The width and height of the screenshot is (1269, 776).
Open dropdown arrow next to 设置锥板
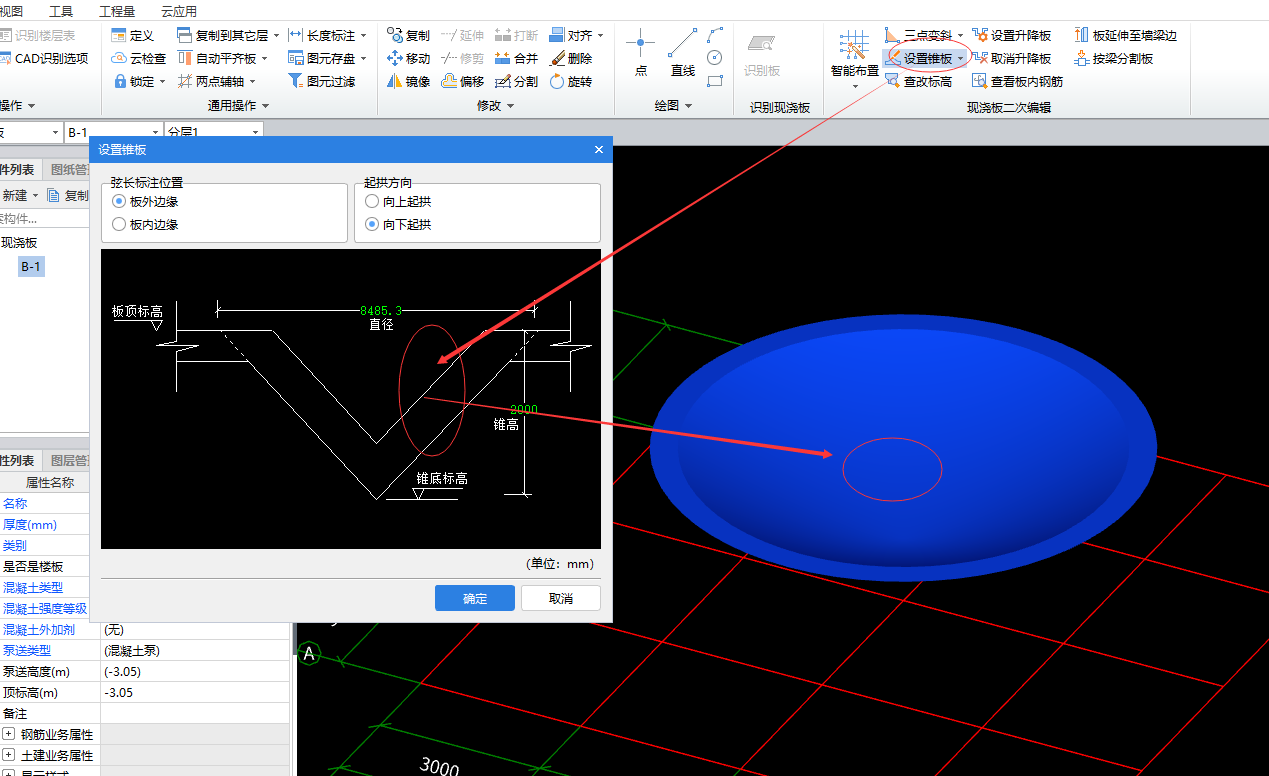click(960, 59)
